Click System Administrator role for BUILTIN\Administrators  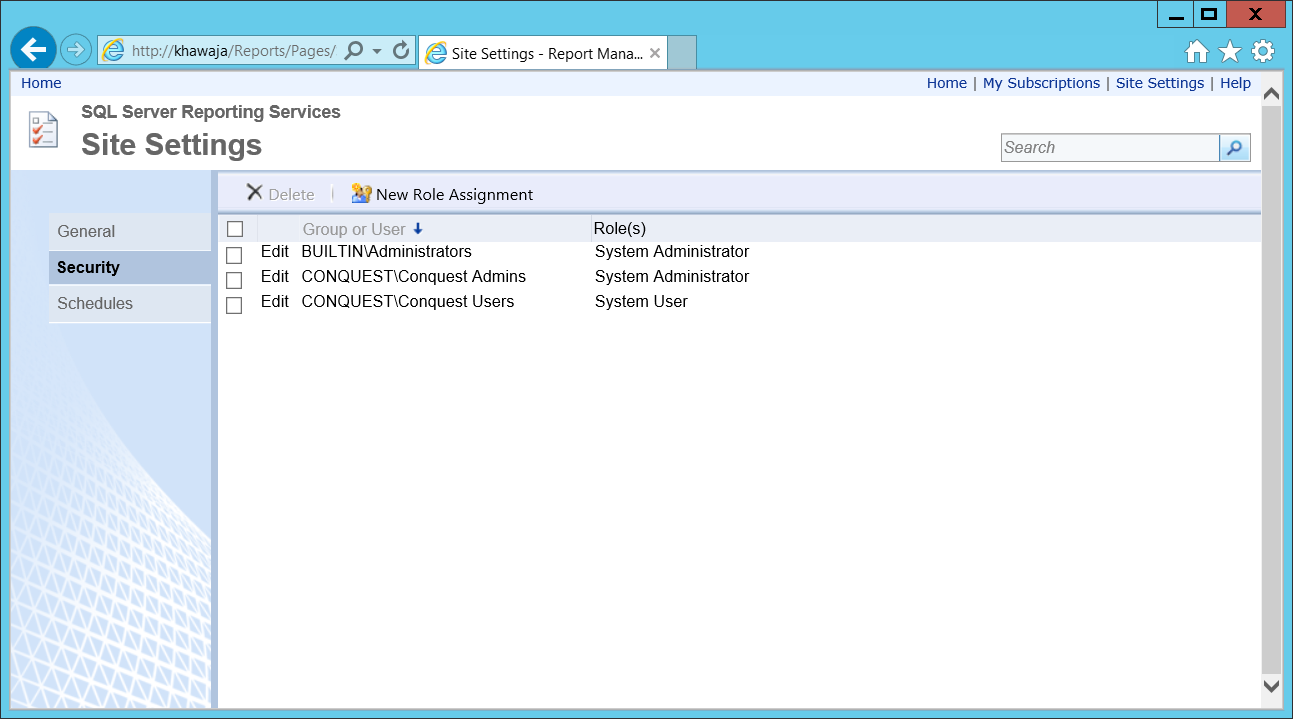pos(672,252)
